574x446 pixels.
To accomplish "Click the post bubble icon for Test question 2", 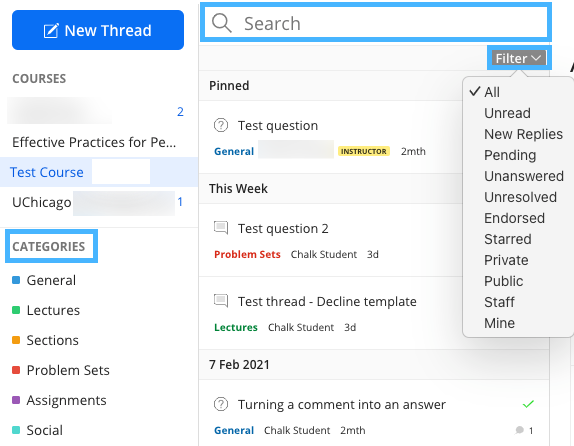I will pyautogui.click(x=221, y=228).
